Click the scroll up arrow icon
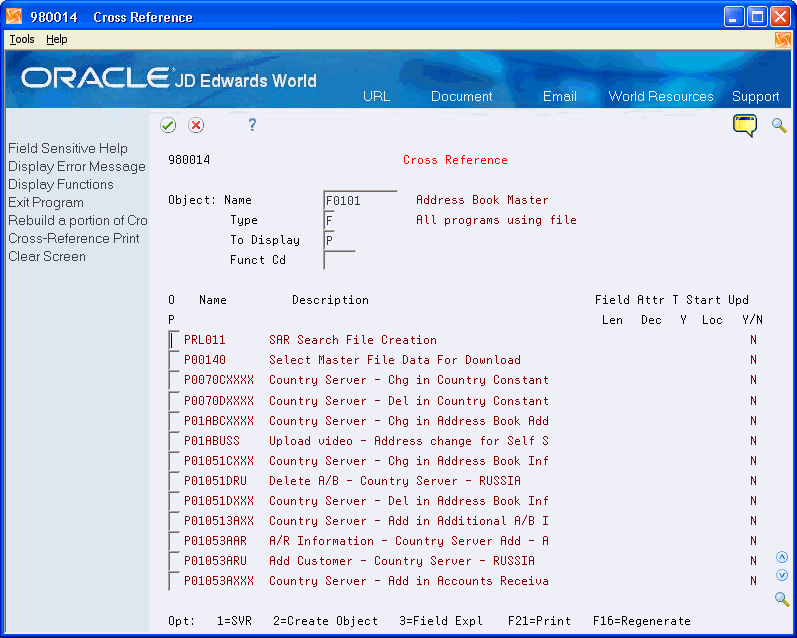The height and width of the screenshot is (638, 797). click(782, 557)
